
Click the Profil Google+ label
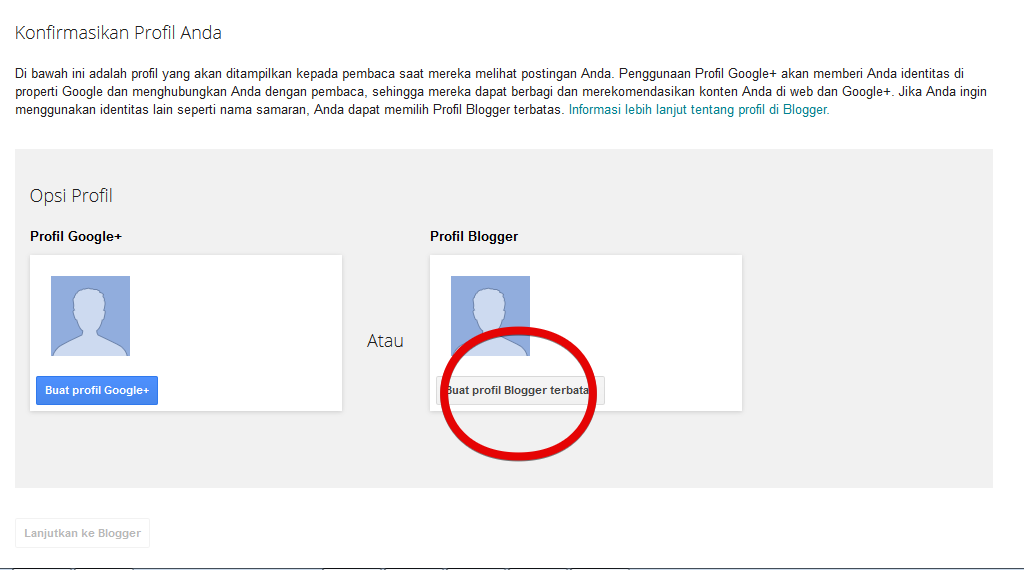click(76, 236)
